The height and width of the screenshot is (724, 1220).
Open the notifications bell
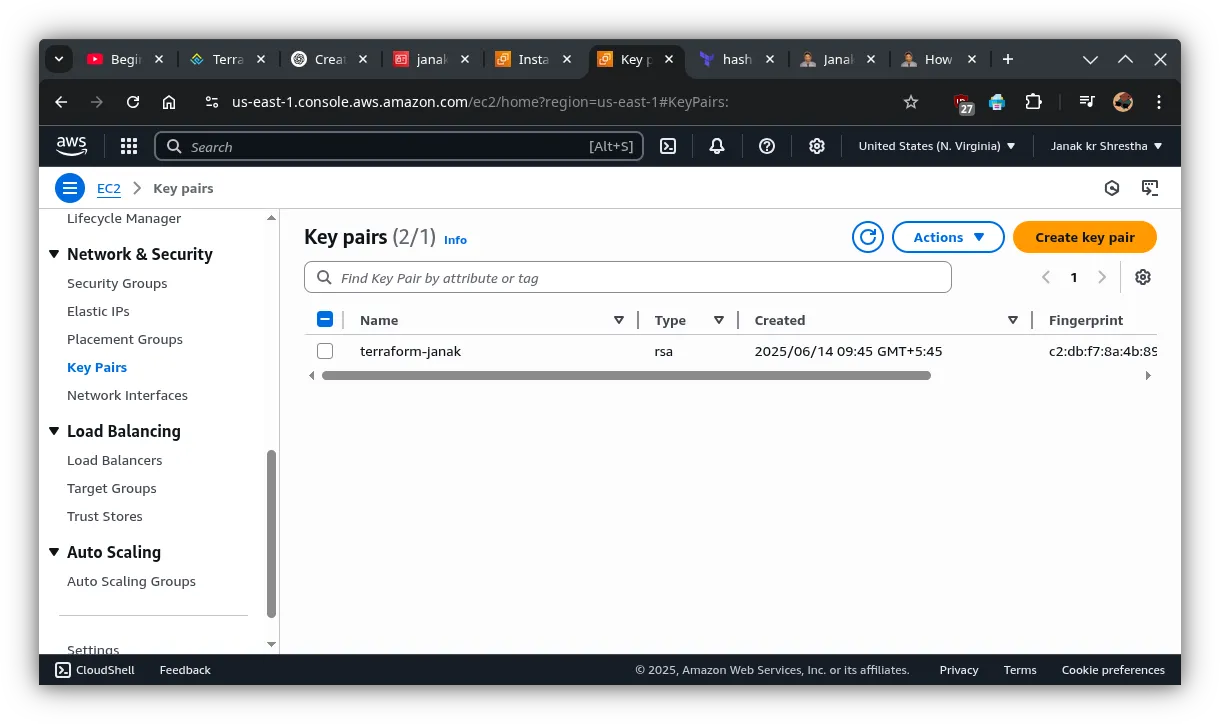tap(716, 146)
